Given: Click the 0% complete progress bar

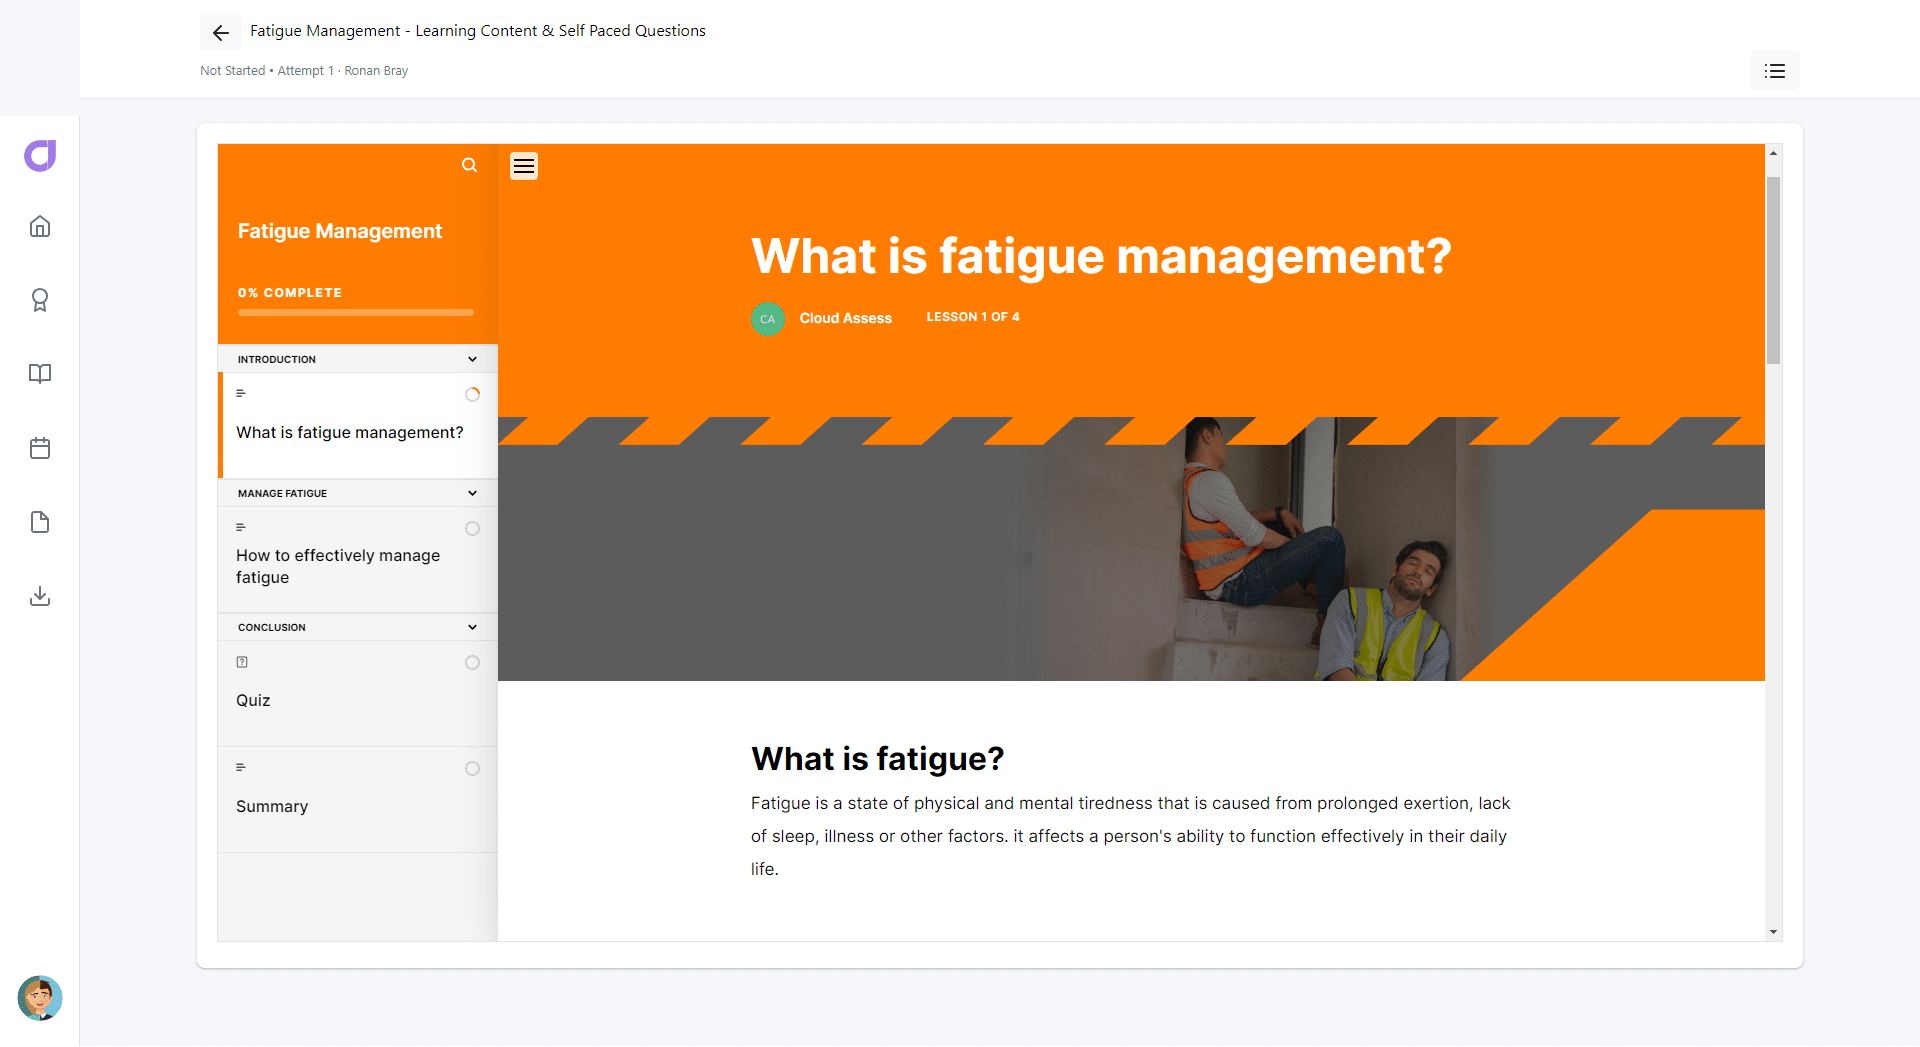Looking at the screenshot, I should [356, 313].
